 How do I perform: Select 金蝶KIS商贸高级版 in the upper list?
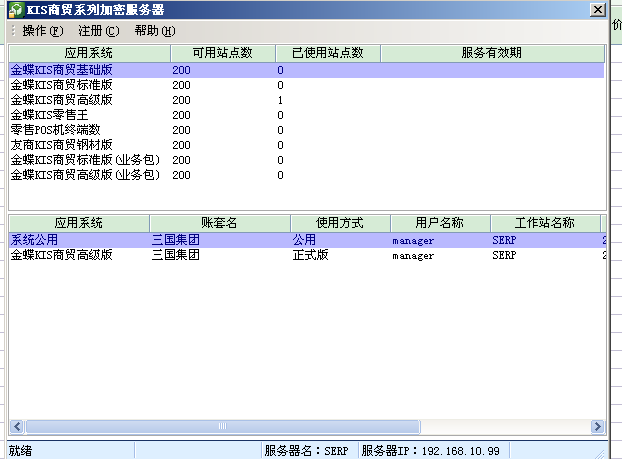(x=306, y=100)
